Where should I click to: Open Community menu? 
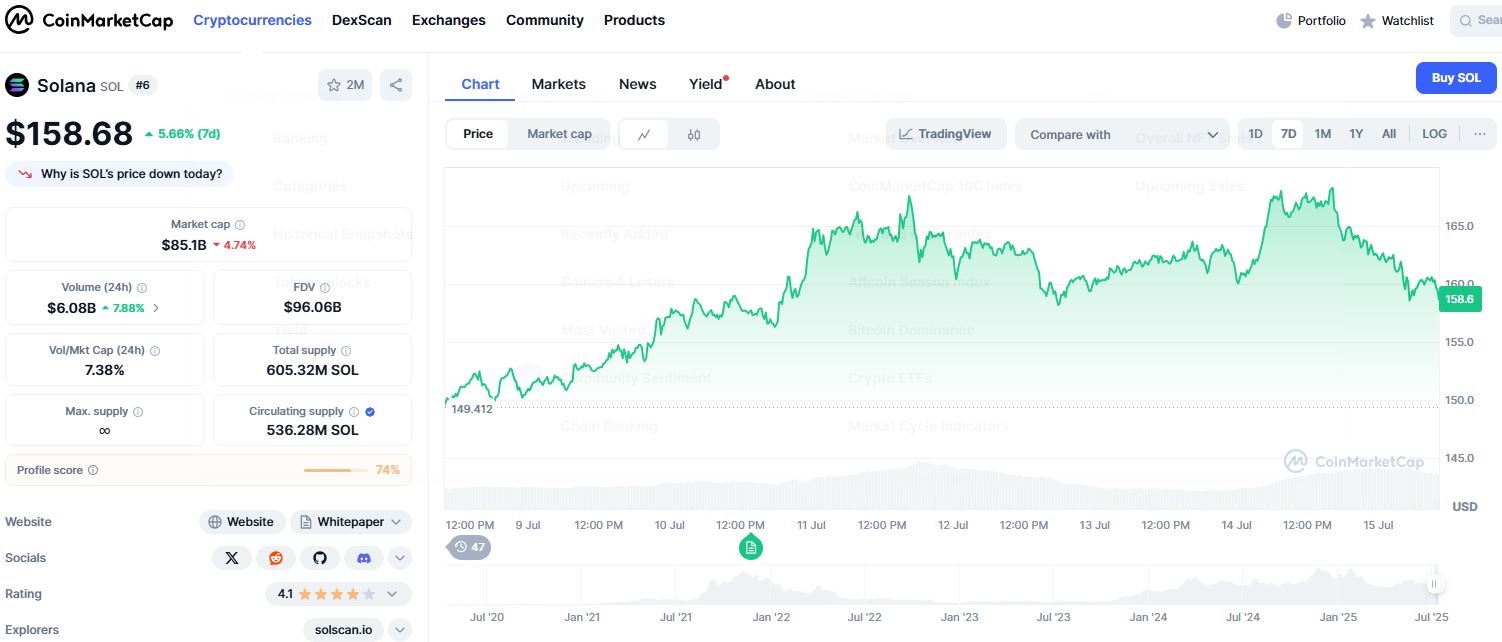click(545, 20)
